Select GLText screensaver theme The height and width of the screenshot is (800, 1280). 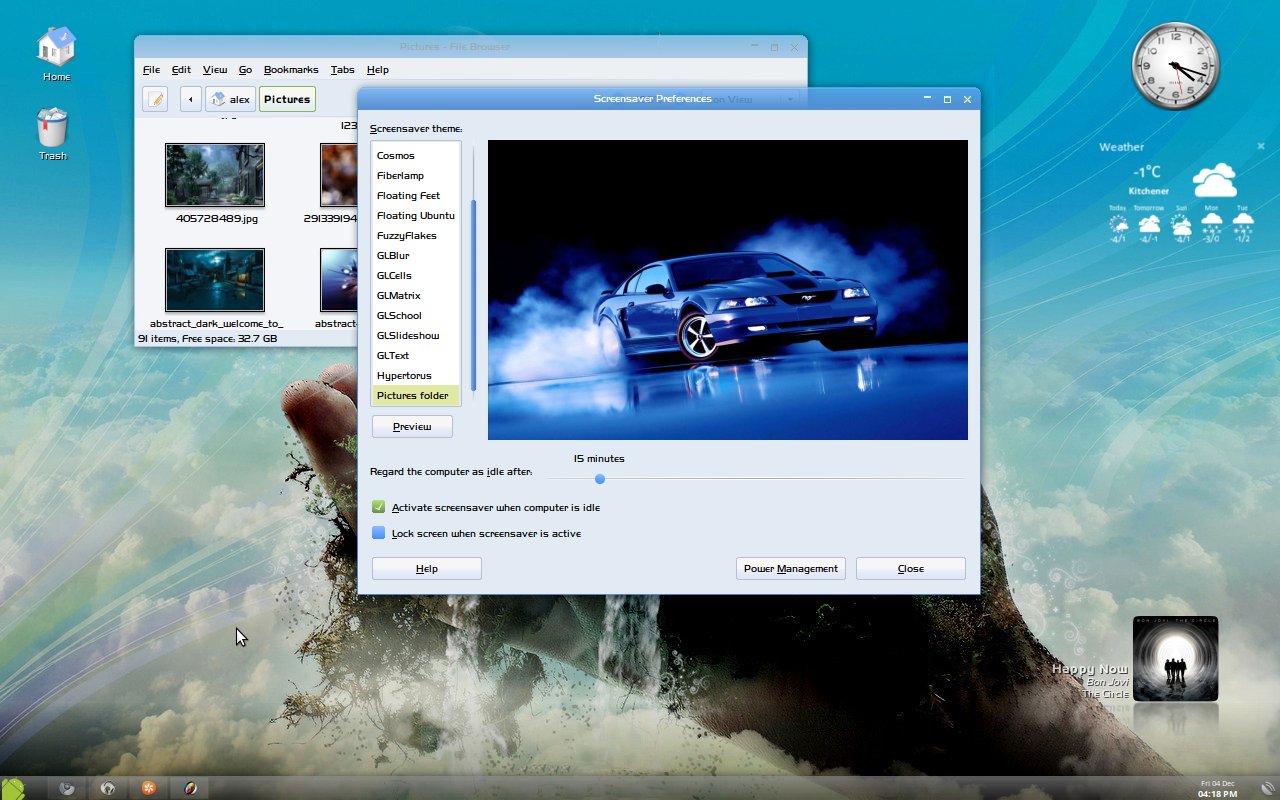point(416,356)
